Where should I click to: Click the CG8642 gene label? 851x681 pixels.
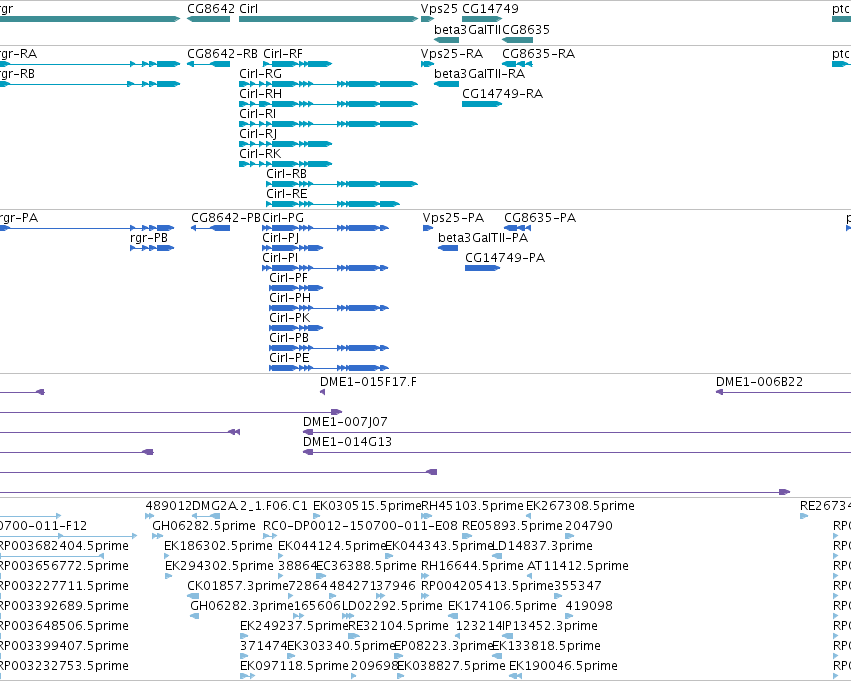(211, 9)
